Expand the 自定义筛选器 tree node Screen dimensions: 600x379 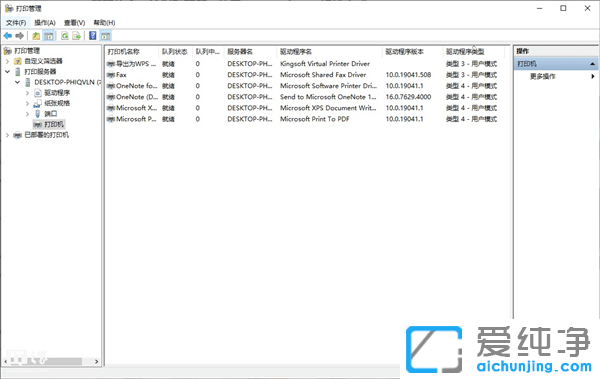[x=7, y=61]
